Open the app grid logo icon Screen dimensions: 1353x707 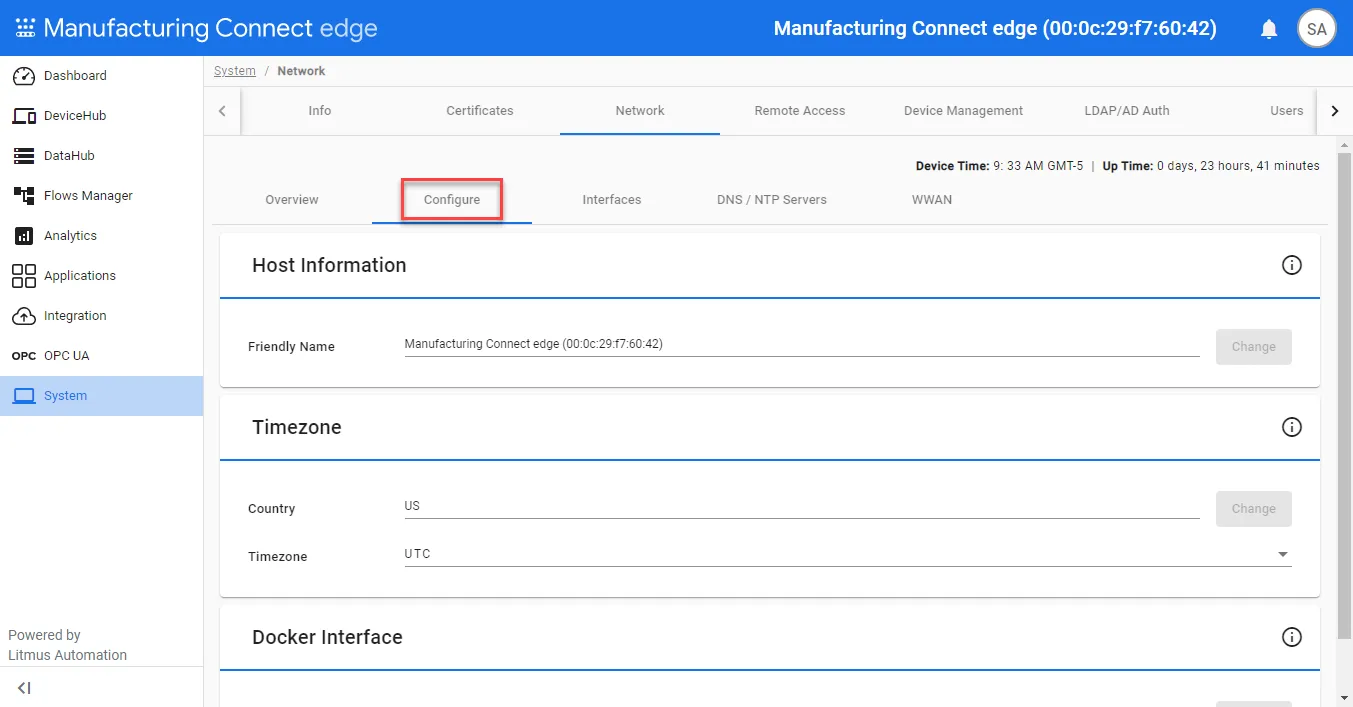coord(25,28)
